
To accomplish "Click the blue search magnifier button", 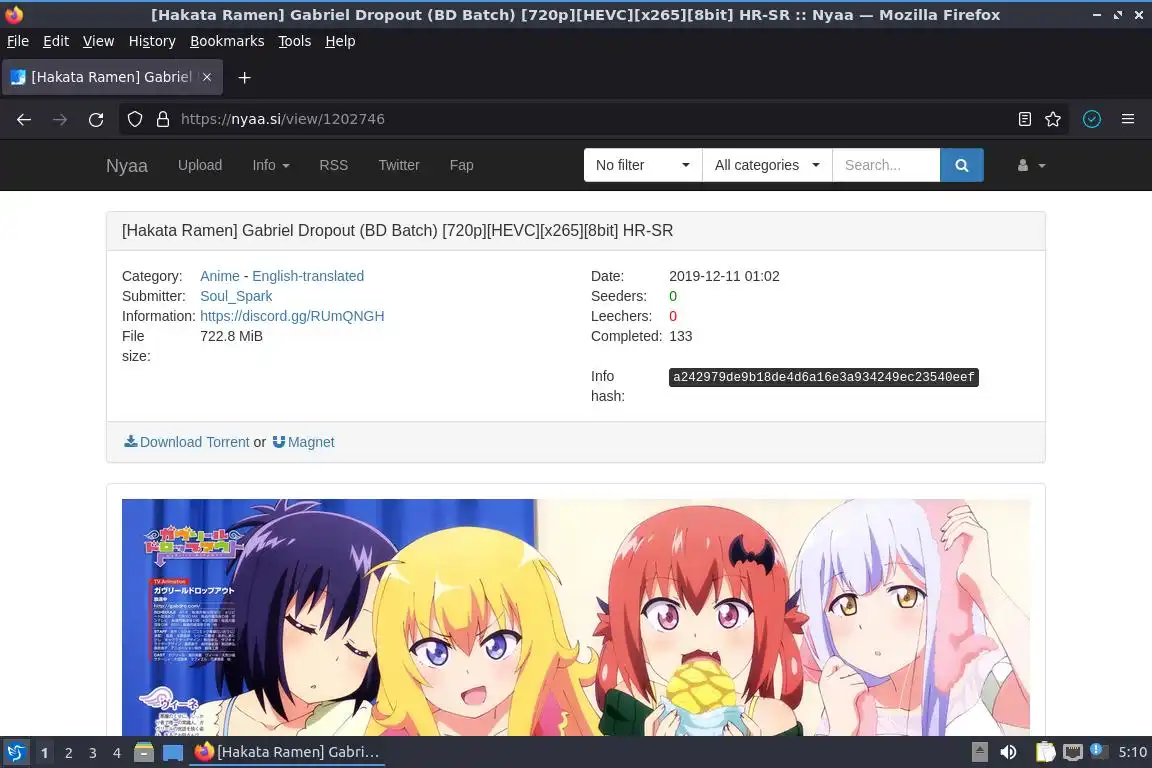I will 962,165.
